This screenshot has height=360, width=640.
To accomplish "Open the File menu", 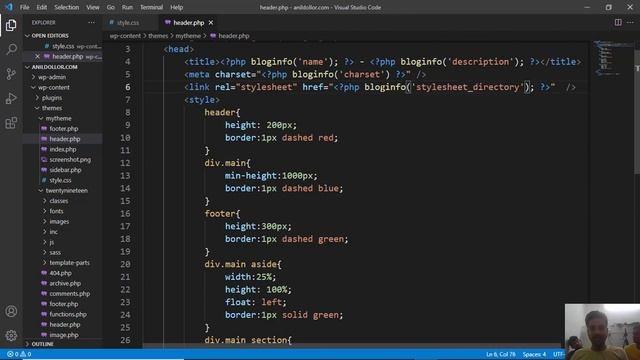I will [24, 7].
